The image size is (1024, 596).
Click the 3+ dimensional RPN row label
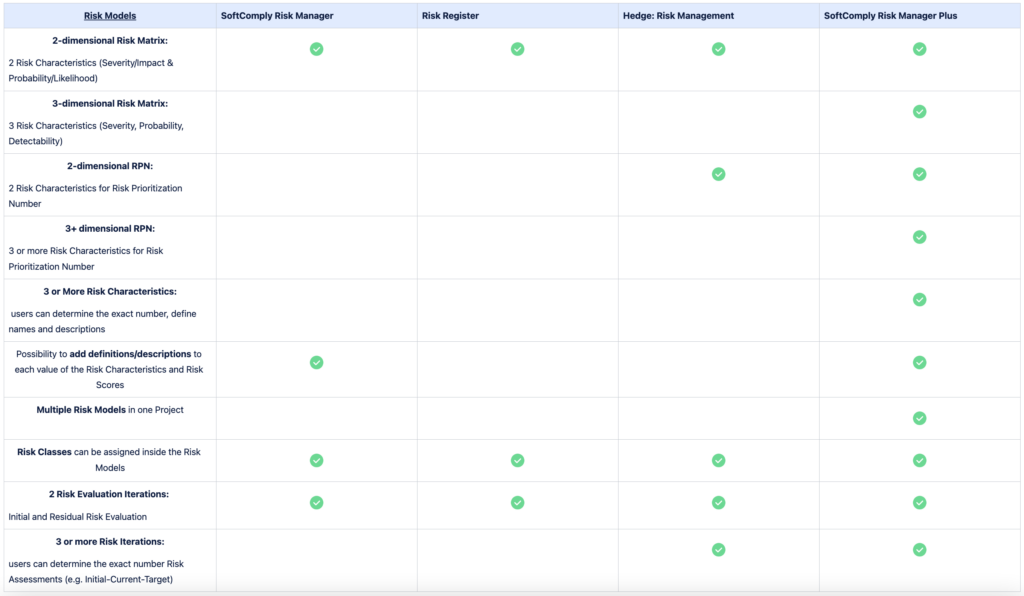108,228
